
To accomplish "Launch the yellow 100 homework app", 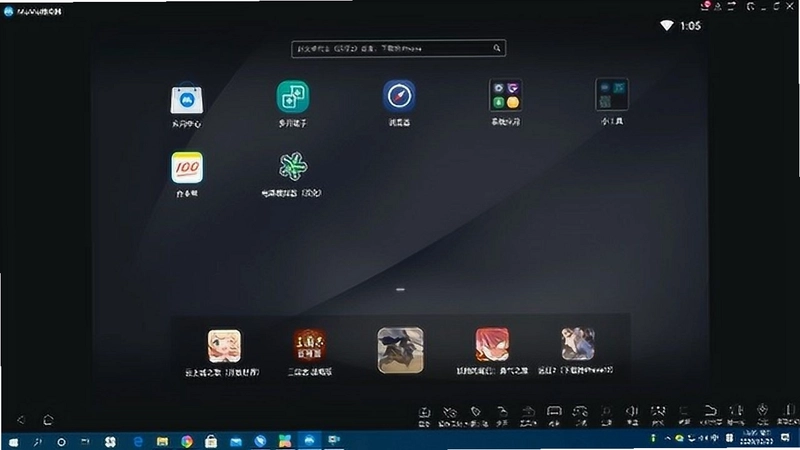I will 187,167.
